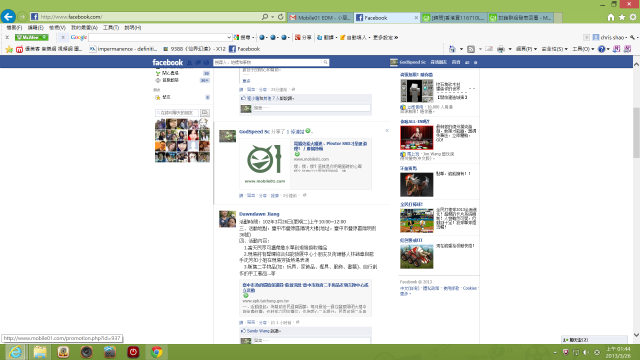Open the Page (P) dropdown in command bar
This screenshot has height=360, width=640.
tap(526, 49)
